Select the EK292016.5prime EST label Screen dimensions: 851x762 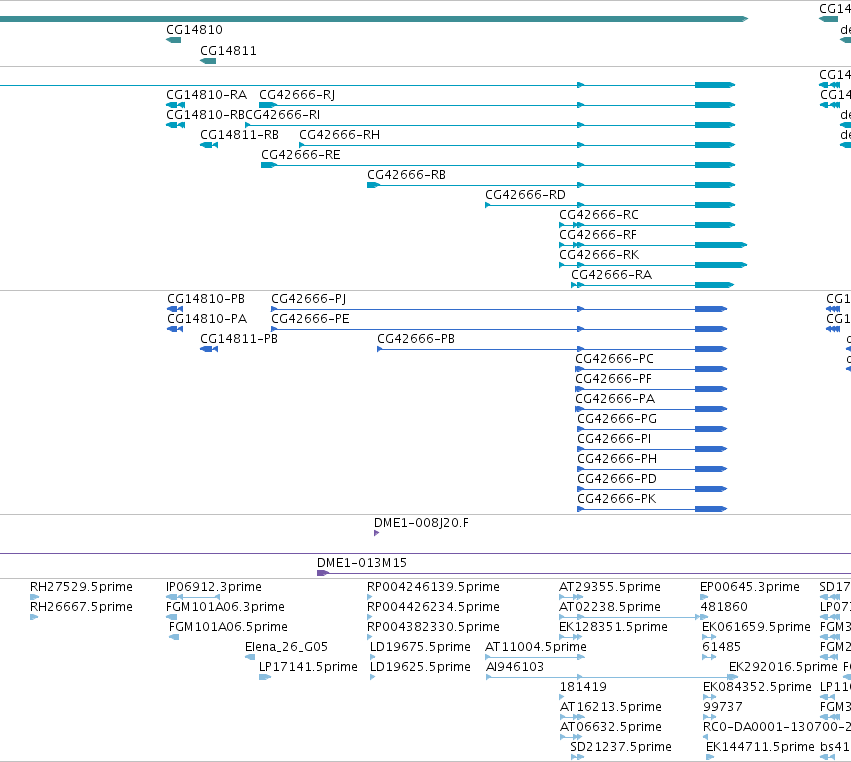(x=783, y=667)
